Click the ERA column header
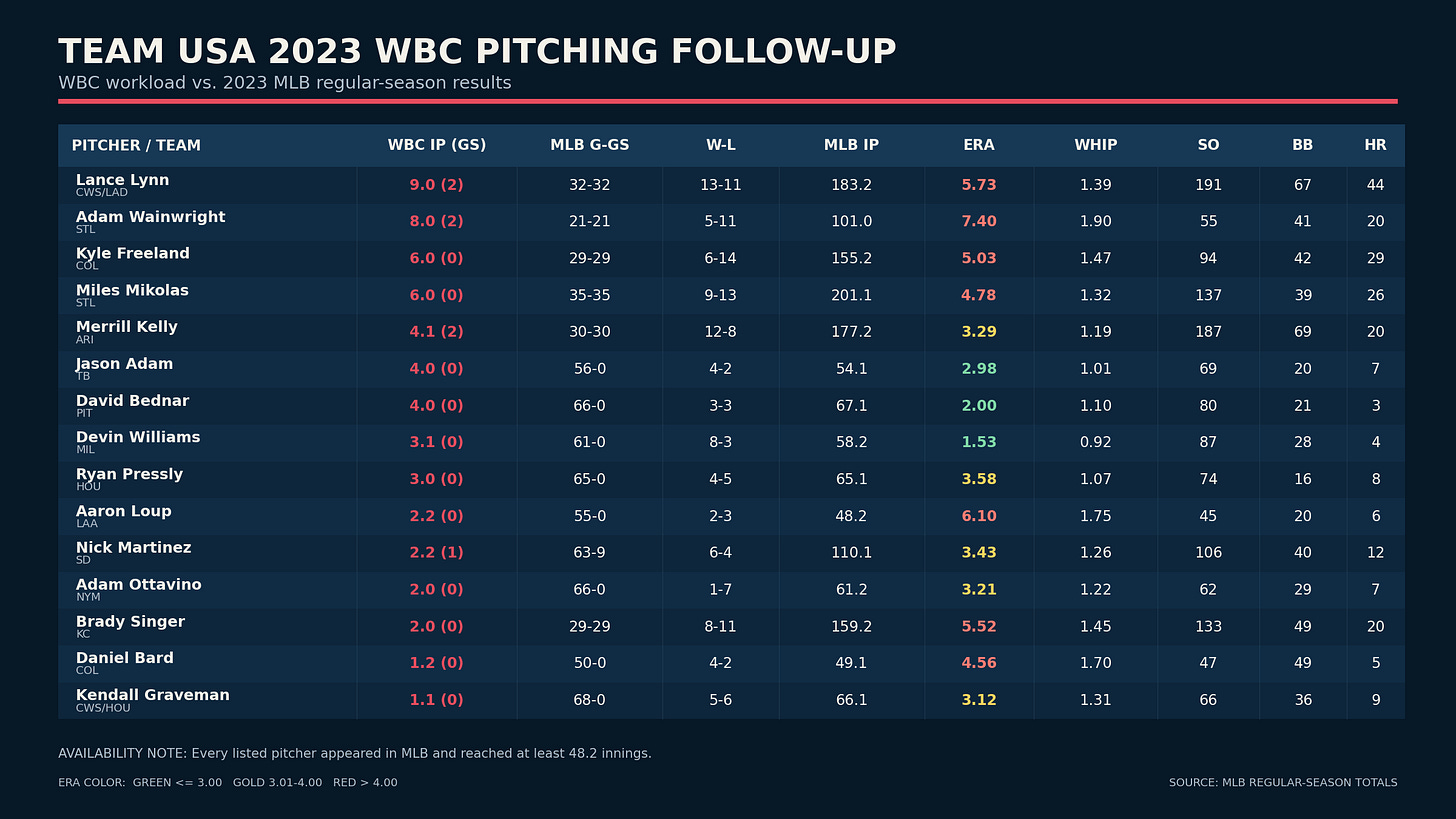Viewport: 1456px width, 819px height. pos(978,145)
